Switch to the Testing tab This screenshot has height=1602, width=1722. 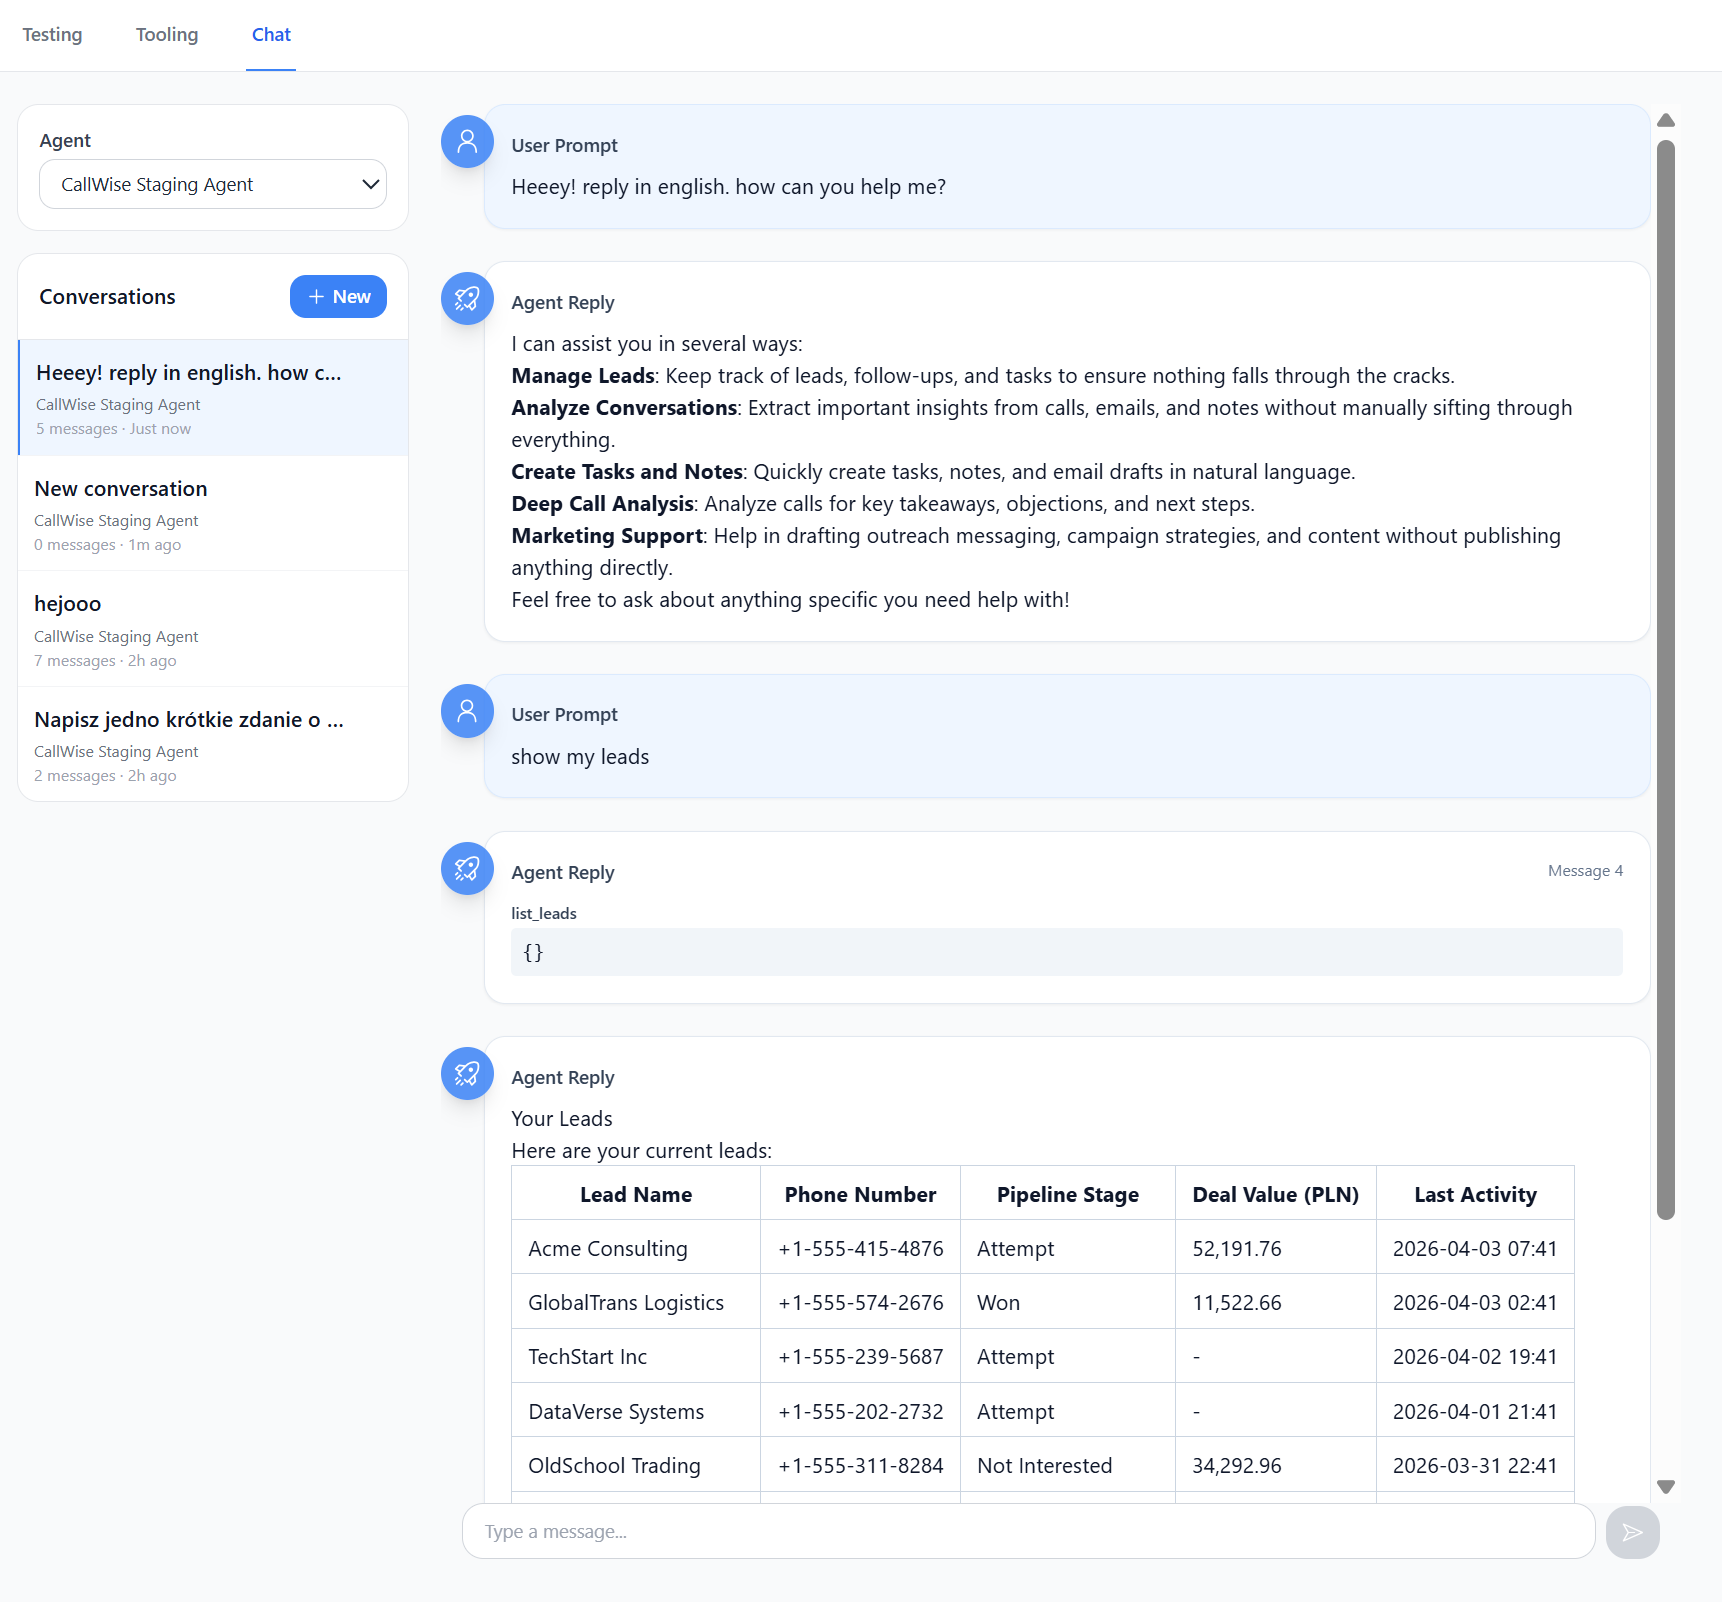point(52,34)
